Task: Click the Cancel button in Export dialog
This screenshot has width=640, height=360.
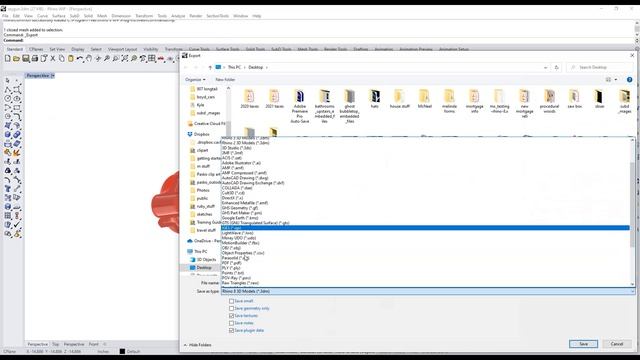Action: pyautogui.click(x=617, y=344)
